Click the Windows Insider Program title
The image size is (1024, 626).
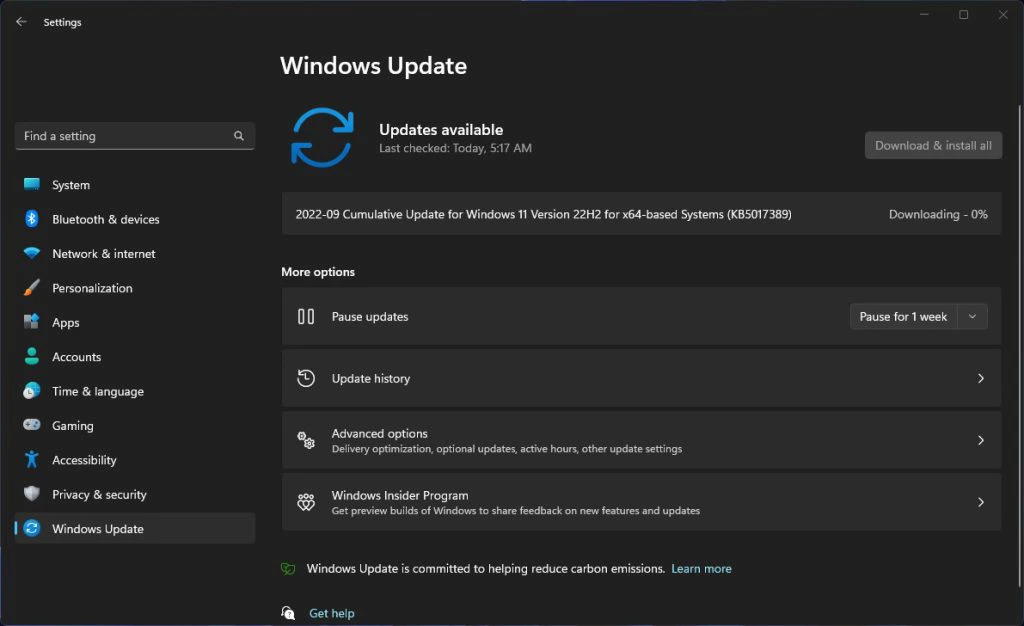coord(400,495)
